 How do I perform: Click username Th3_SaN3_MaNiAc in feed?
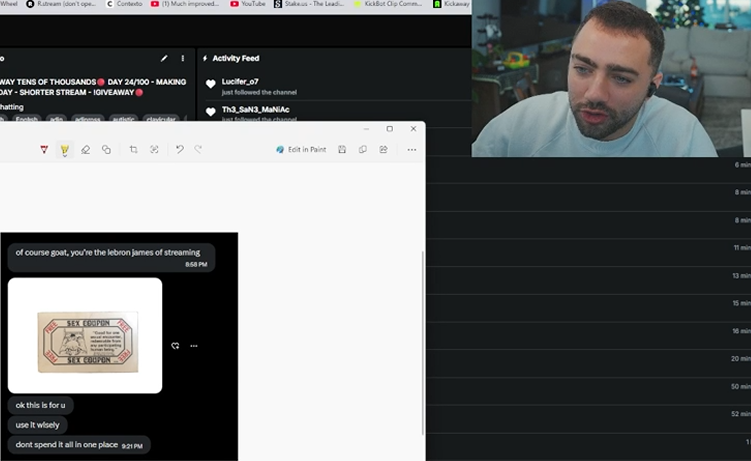point(255,110)
